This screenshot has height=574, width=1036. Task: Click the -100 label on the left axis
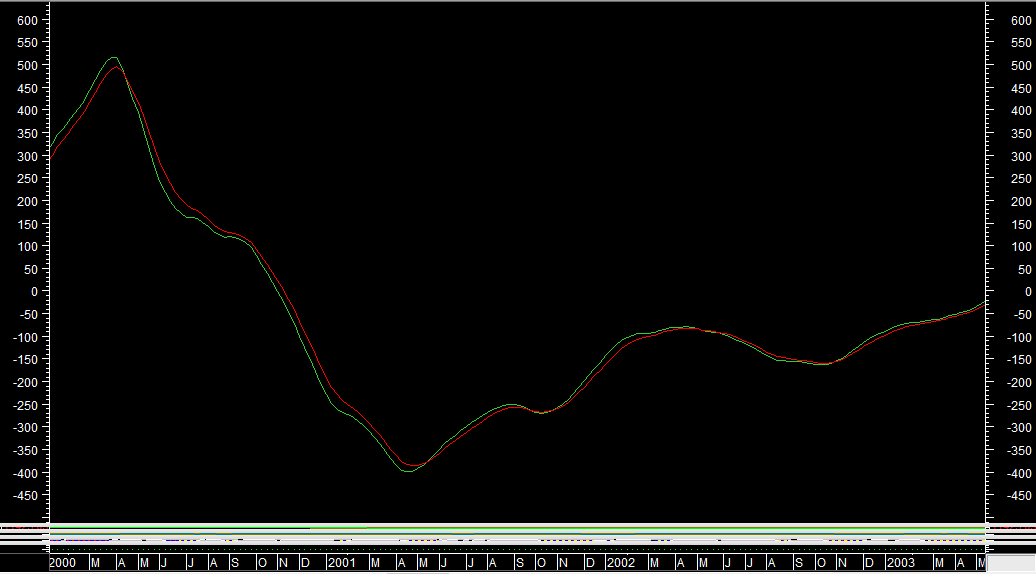point(24,338)
